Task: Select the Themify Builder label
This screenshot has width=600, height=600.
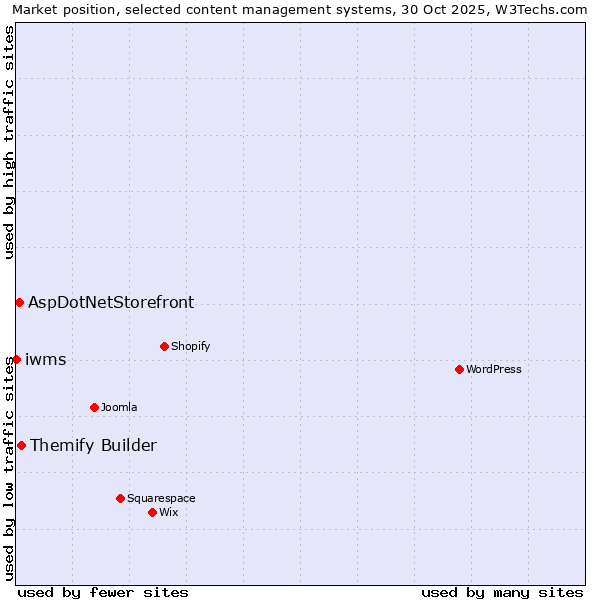Action: coord(93,445)
